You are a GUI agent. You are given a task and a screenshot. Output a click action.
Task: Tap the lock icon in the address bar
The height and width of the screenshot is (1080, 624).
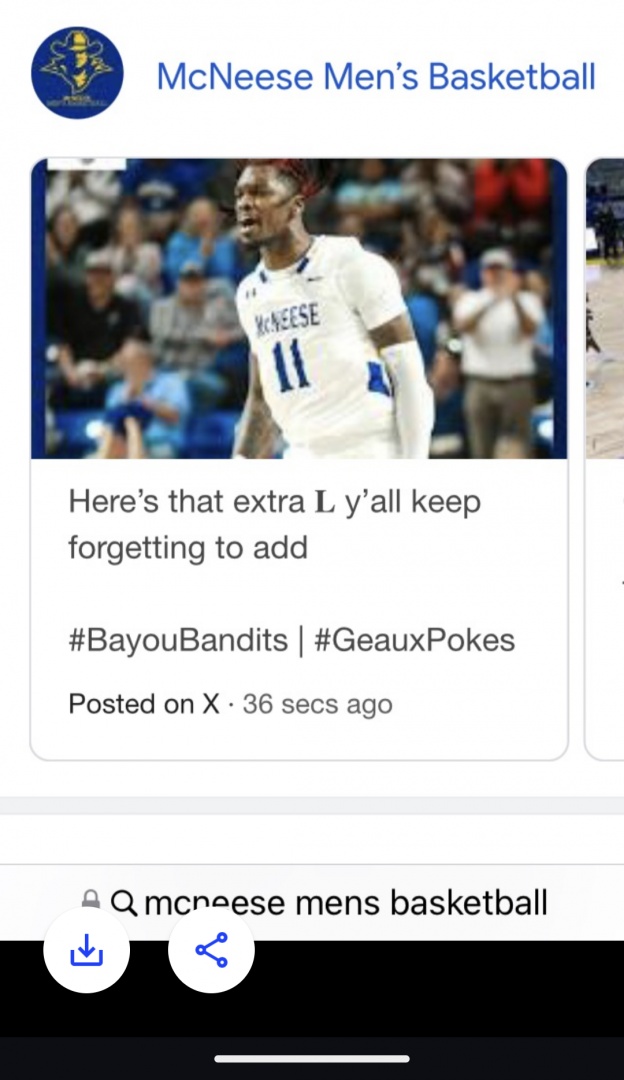(91, 901)
